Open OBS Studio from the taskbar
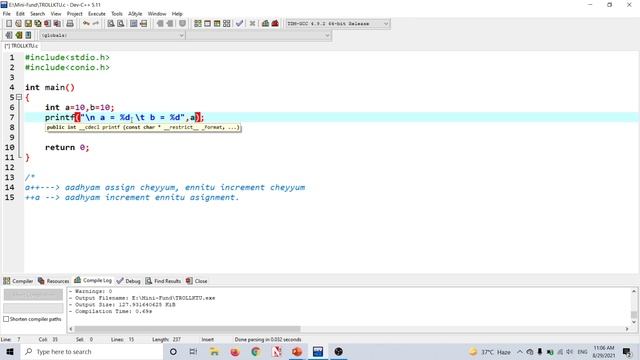Screen dimensions: 640x360 338,351
